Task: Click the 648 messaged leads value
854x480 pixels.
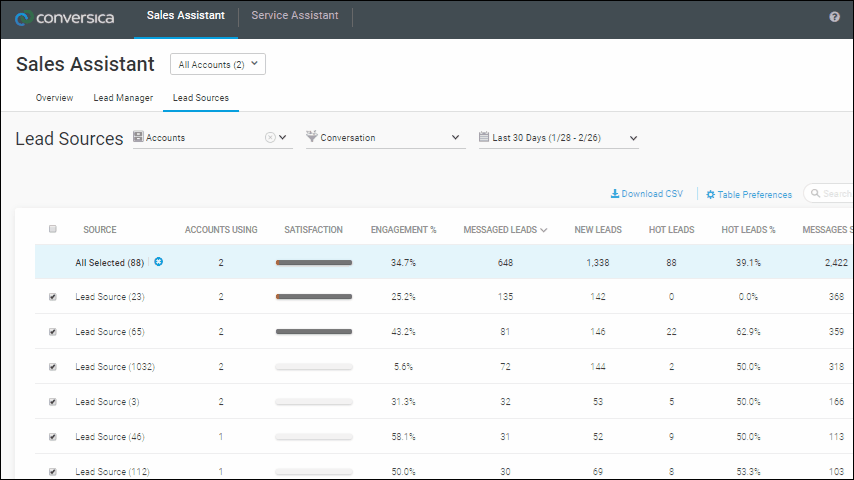Action: click(x=505, y=263)
